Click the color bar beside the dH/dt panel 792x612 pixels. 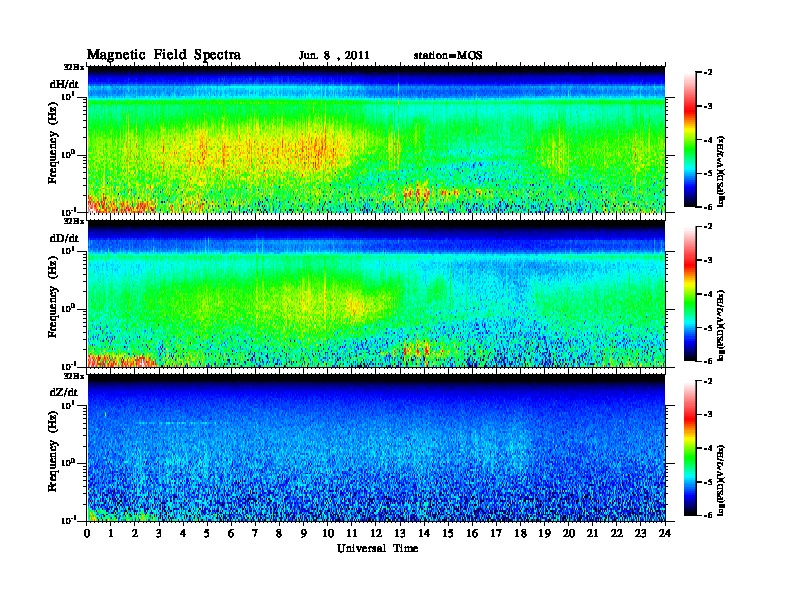pos(689,139)
